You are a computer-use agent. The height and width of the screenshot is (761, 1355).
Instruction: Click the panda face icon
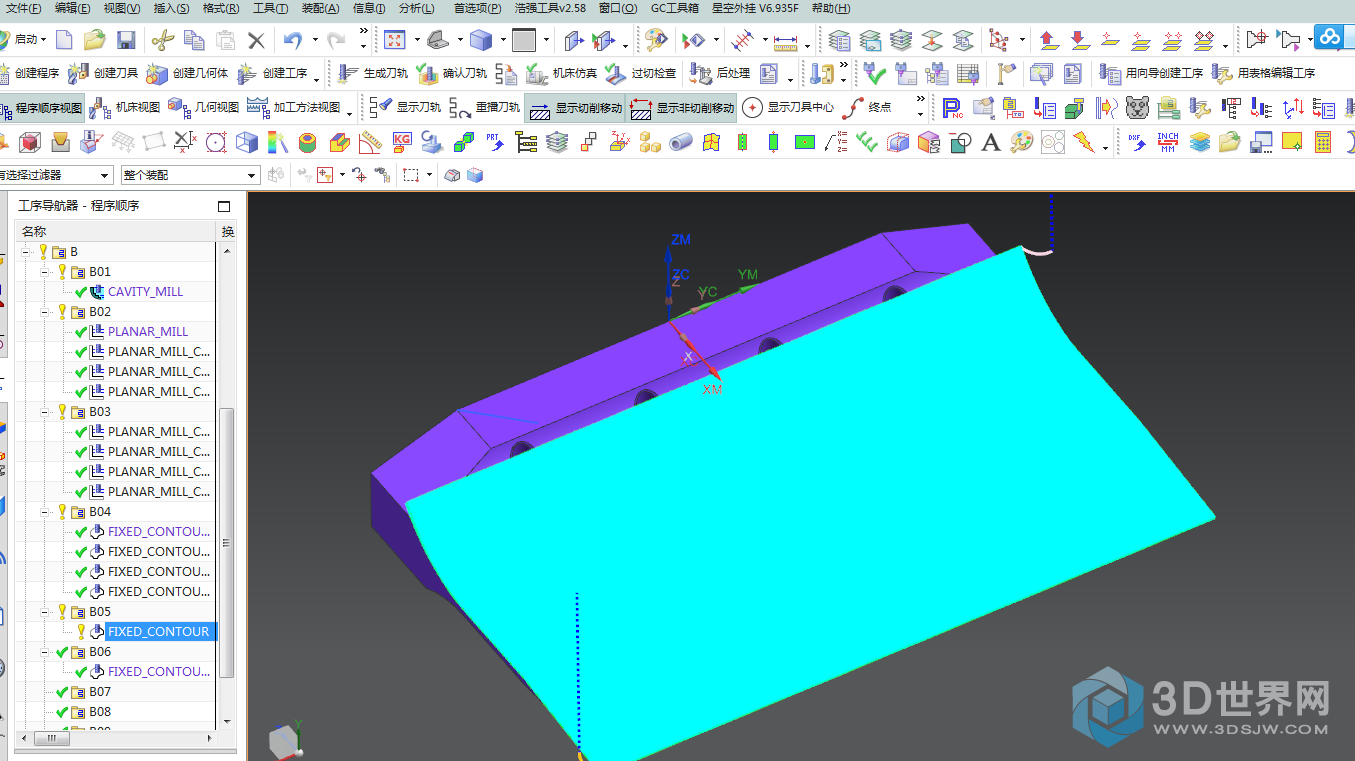click(1137, 108)
